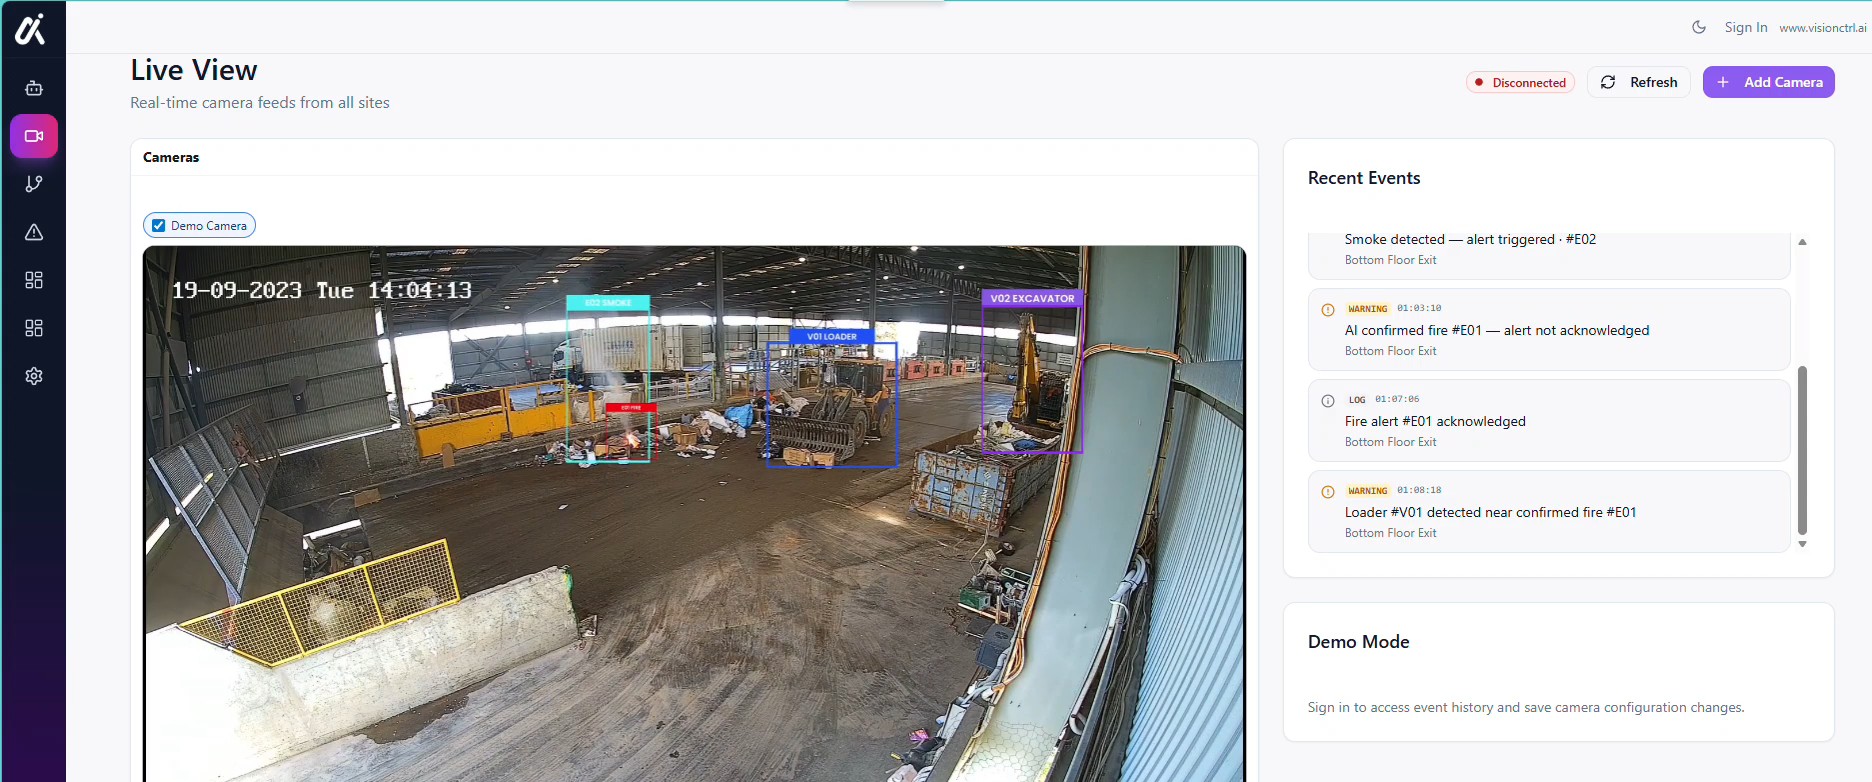Click the Recent Events scrollbar thumb

coord(1802,450)
